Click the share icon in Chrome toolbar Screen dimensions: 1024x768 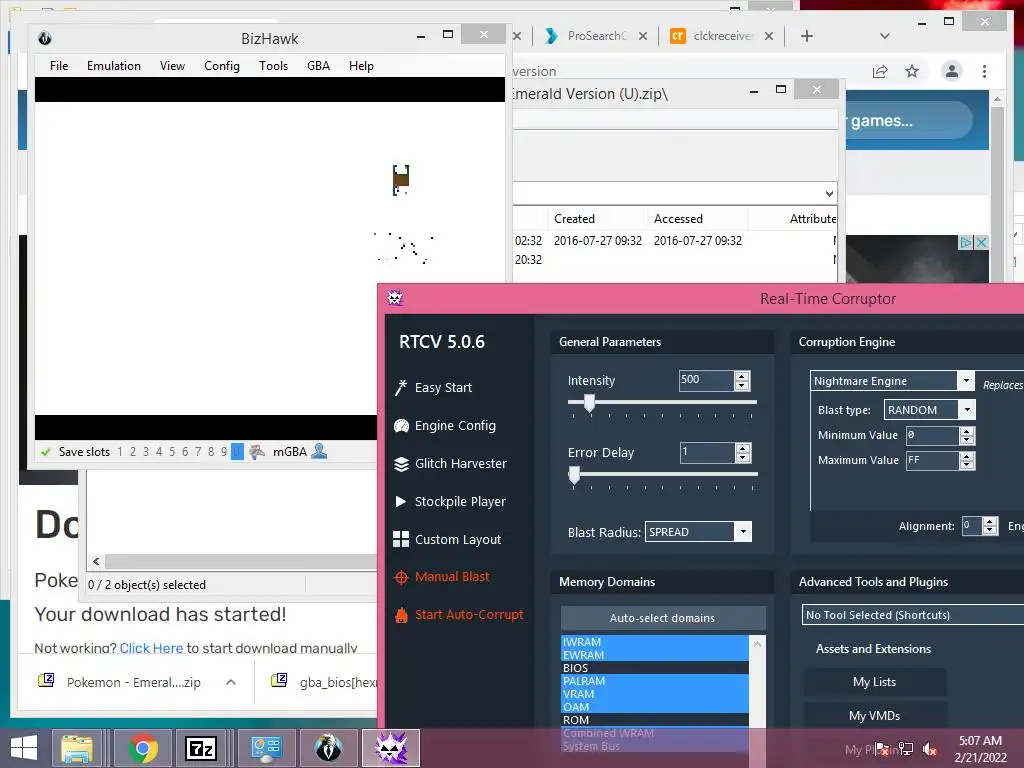point(880,71)
